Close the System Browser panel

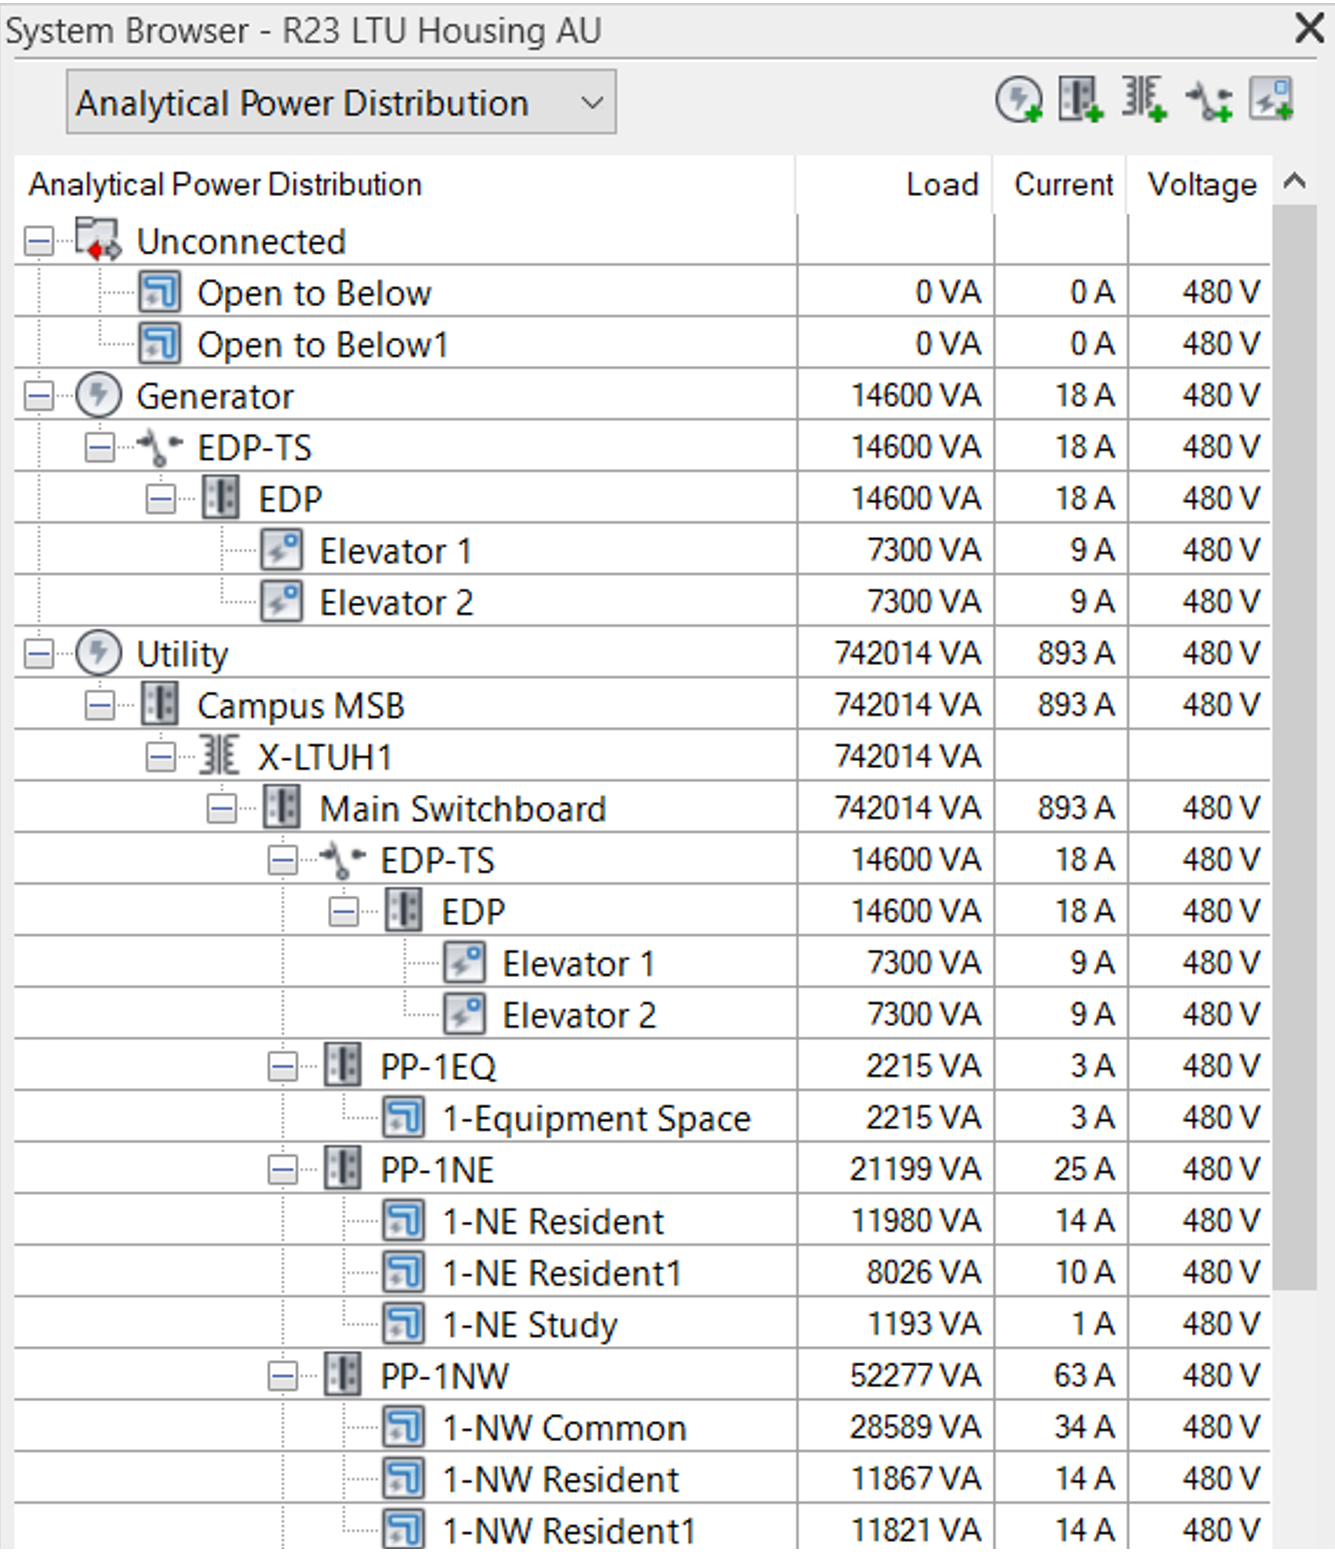click(1309, 28)
